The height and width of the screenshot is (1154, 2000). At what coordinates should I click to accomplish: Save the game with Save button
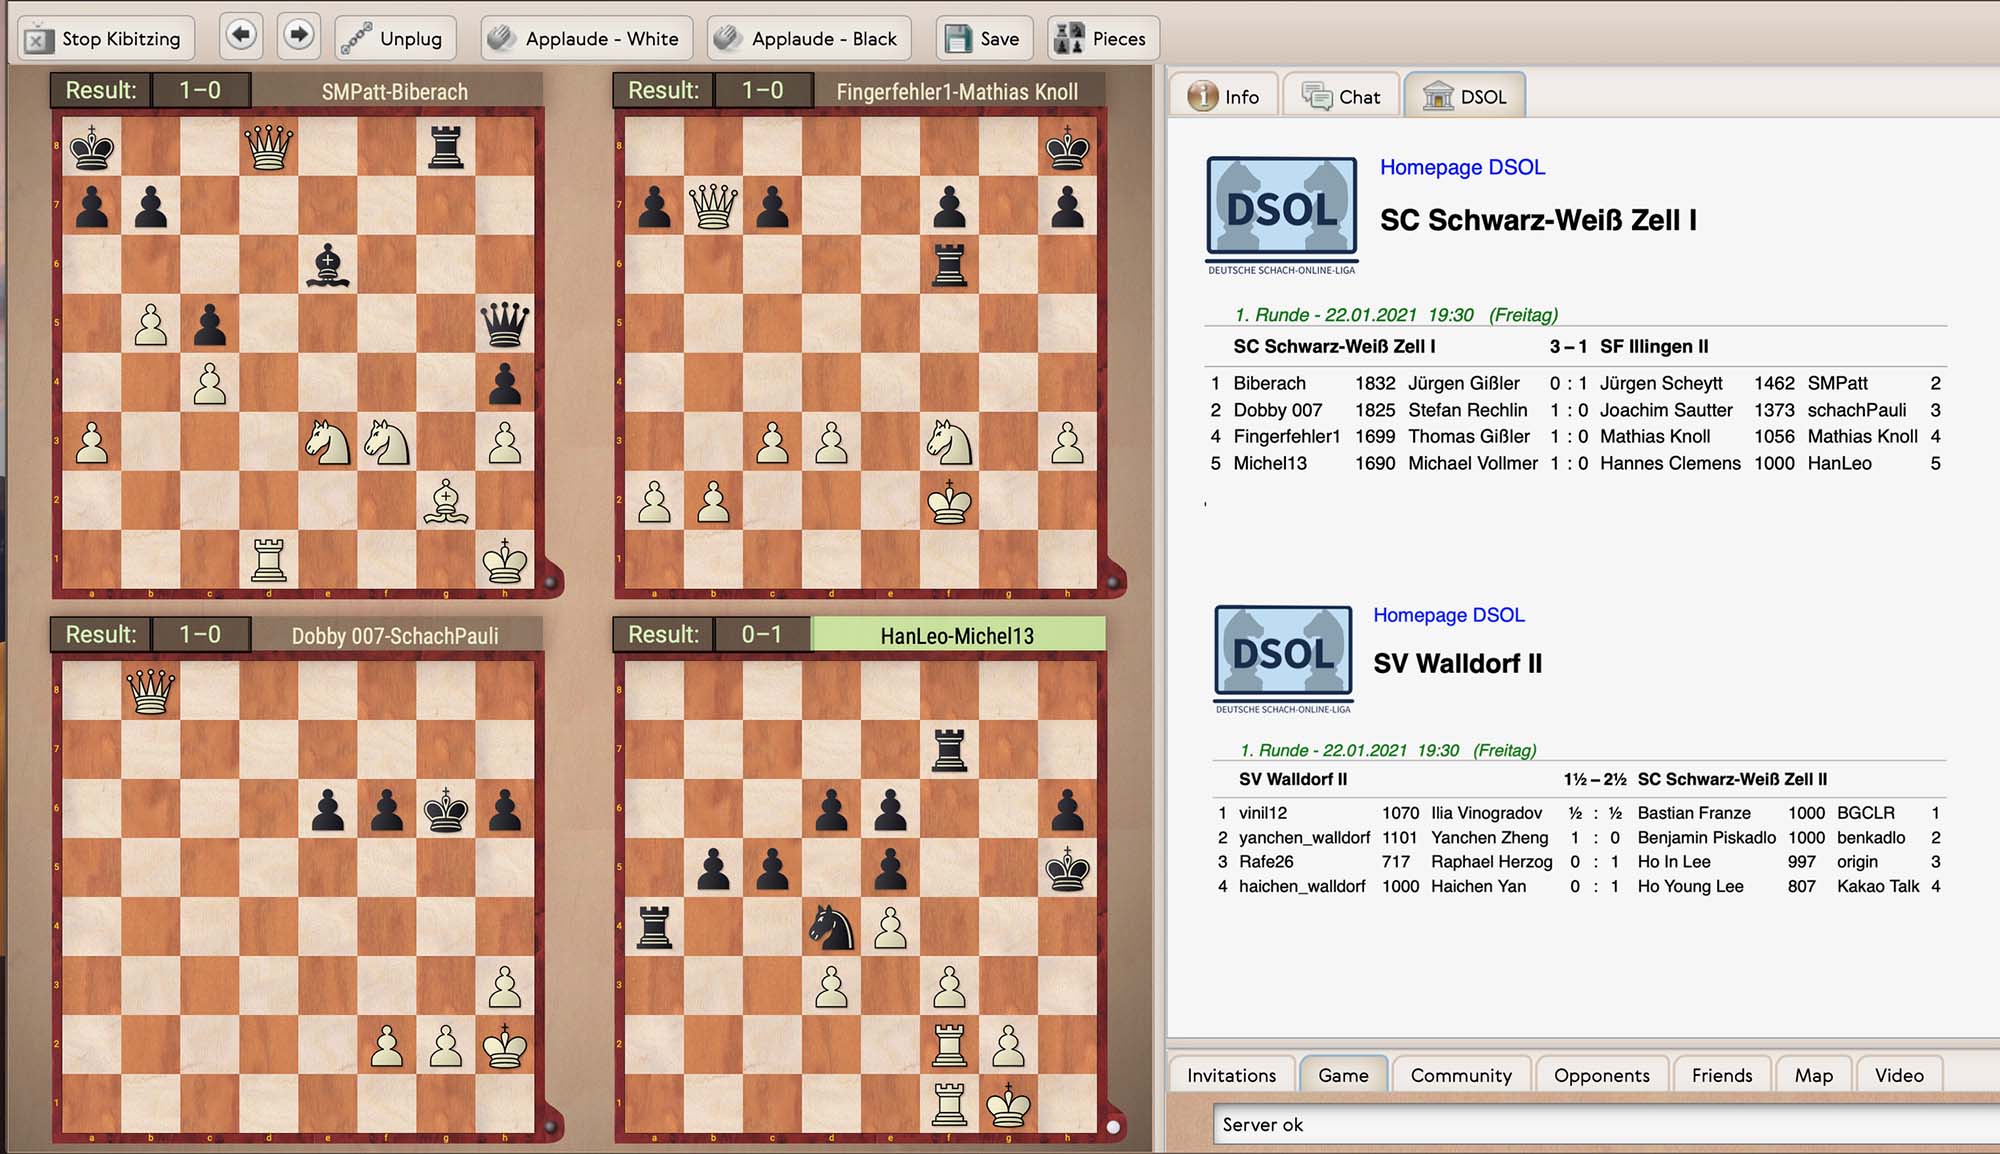pyautogui.click(x=983, y=39)
